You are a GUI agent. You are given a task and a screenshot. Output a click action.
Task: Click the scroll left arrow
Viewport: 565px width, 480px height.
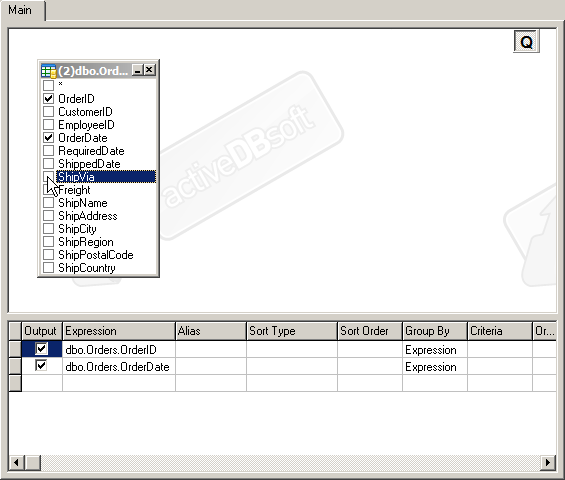(16, 462)
